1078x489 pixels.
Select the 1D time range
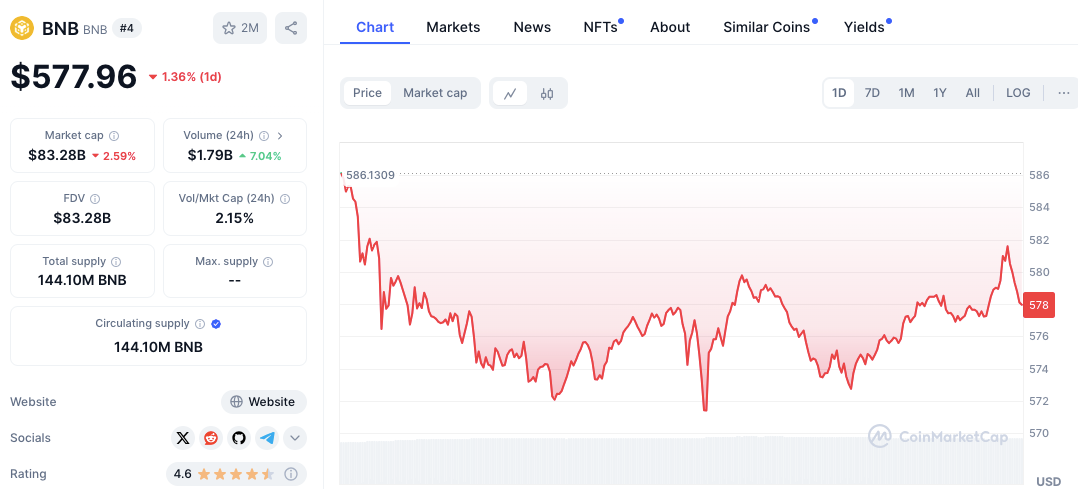coord(839,93)
